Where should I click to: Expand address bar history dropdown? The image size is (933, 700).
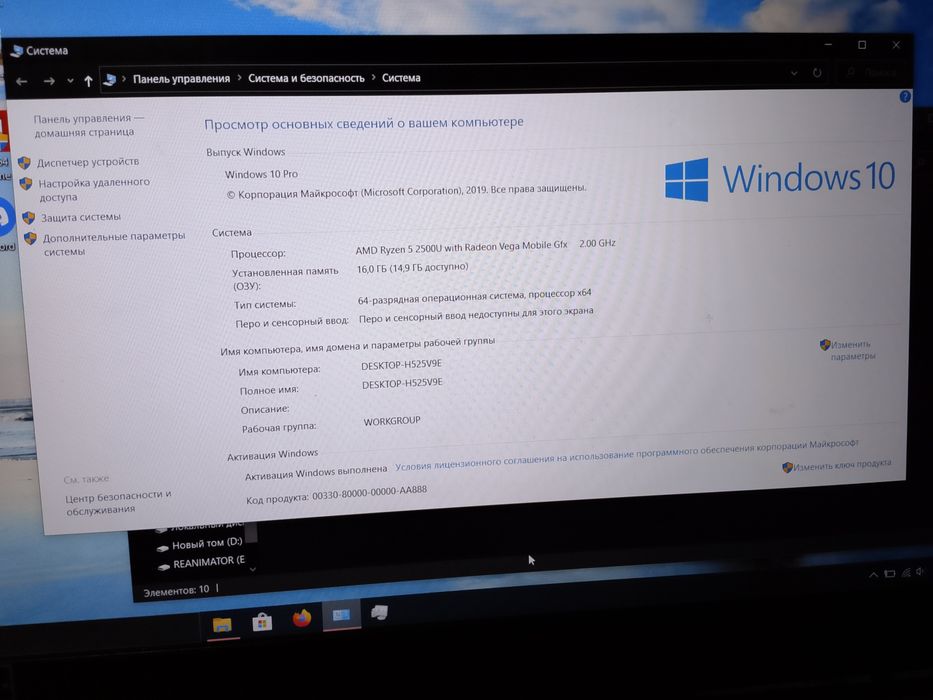click(x=794, y=73)
